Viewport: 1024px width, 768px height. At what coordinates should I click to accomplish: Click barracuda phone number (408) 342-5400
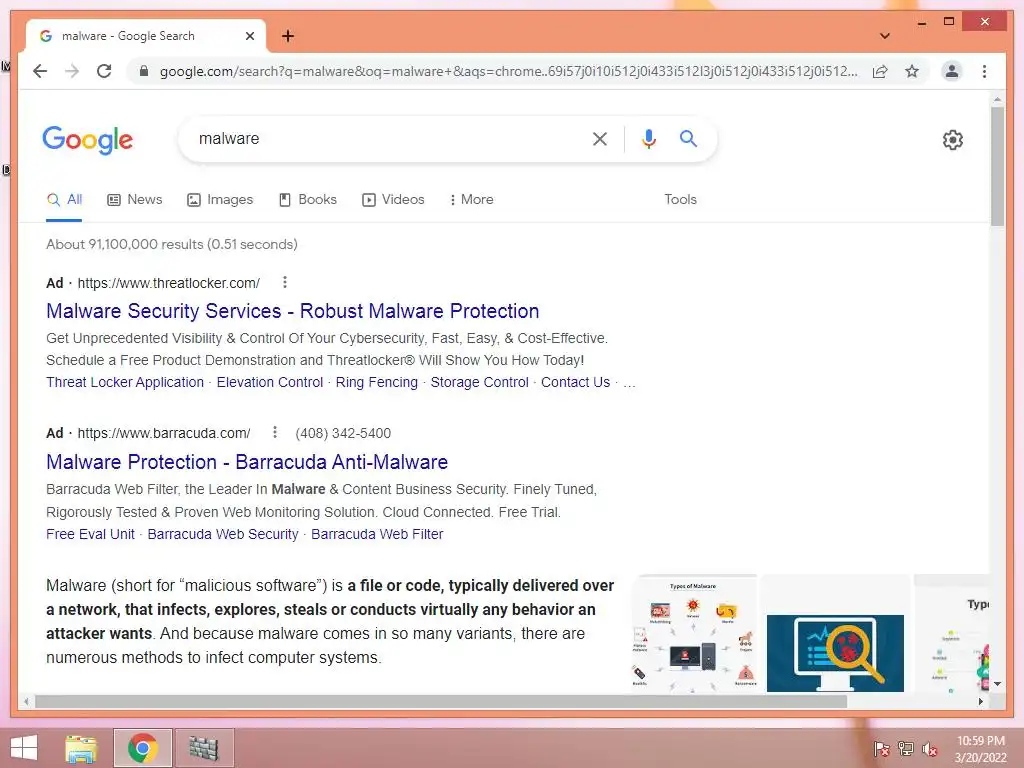tap(343, 433)
